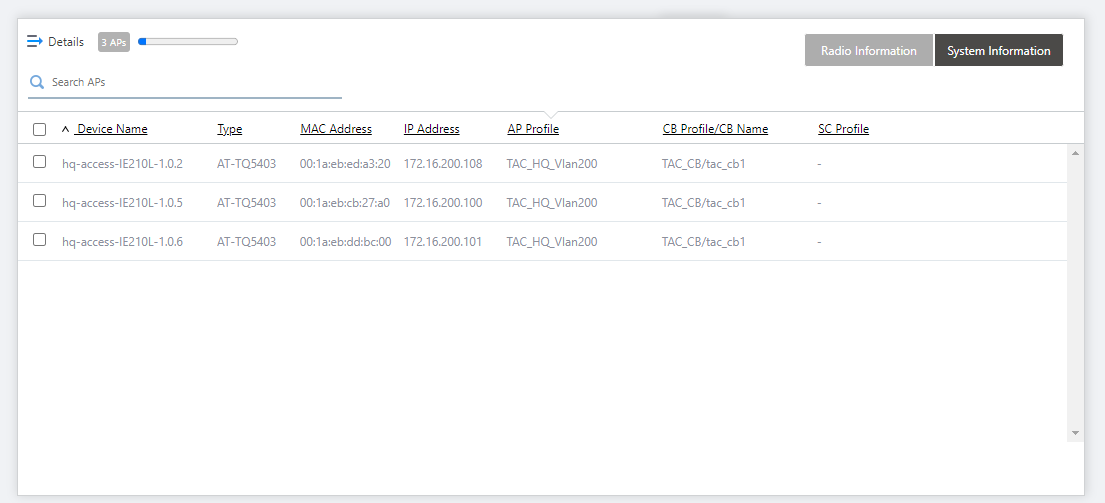The height and width of the screenshot is (503, 1105).
Task: Click the 3 APs count badge
Action: (114, 42)
